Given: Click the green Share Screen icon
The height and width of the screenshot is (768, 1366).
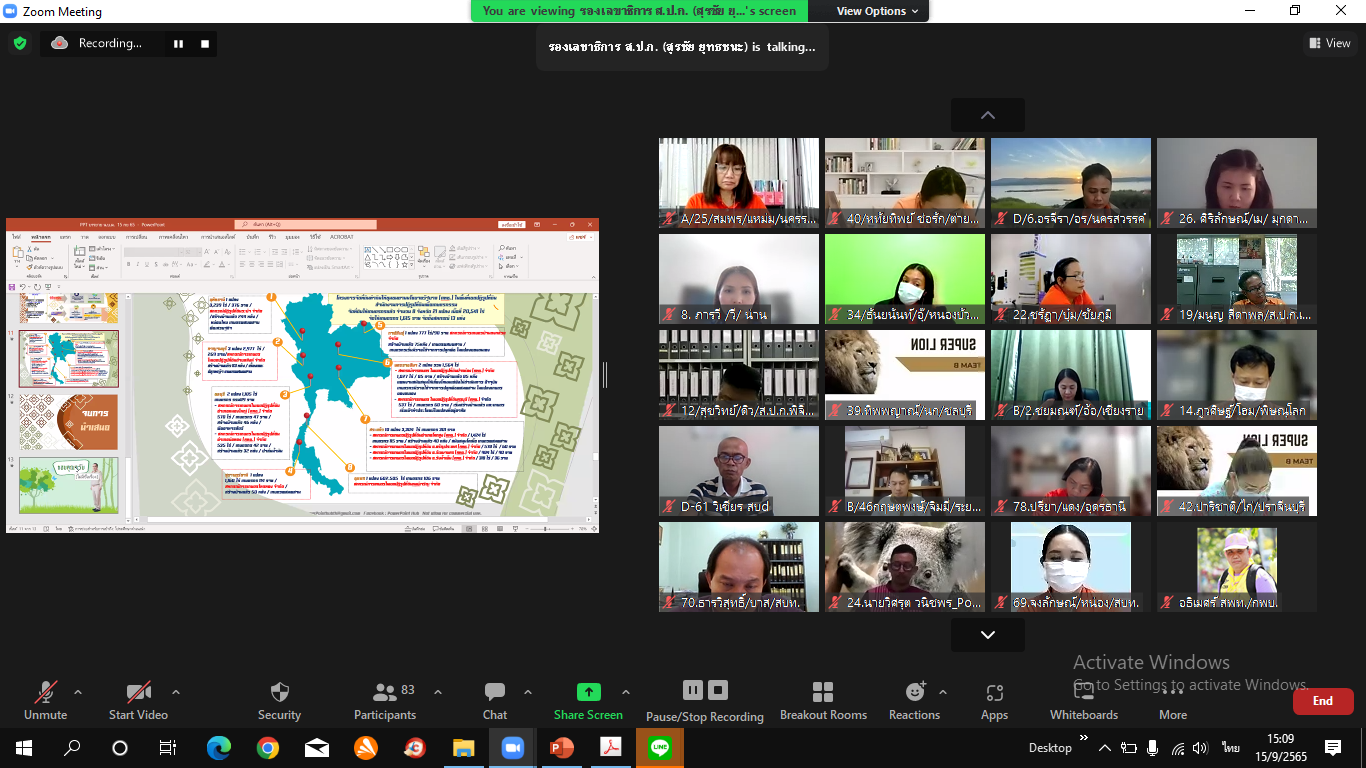Looking at the screenshot, I should (x=589, y=692).
